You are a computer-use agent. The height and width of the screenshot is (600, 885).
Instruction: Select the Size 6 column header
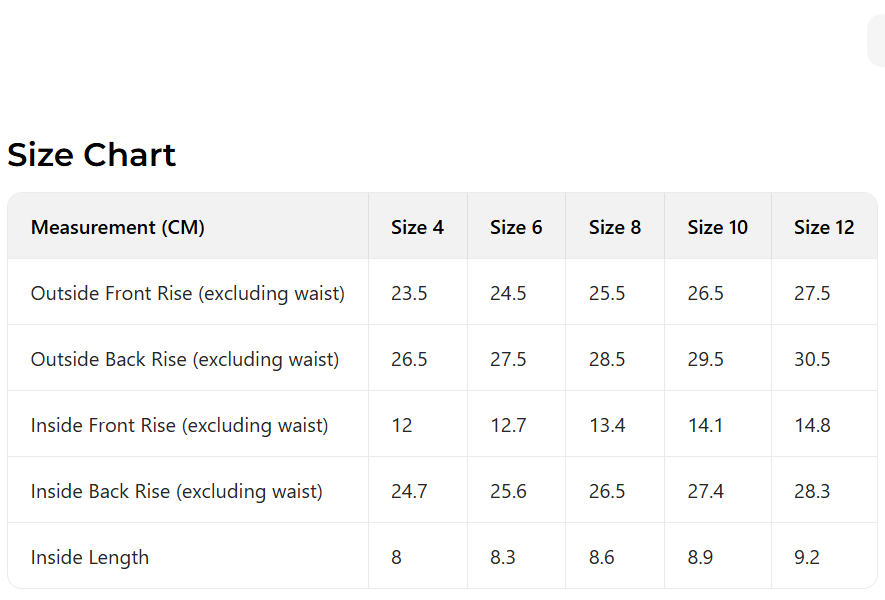click(x=516, y=227)
